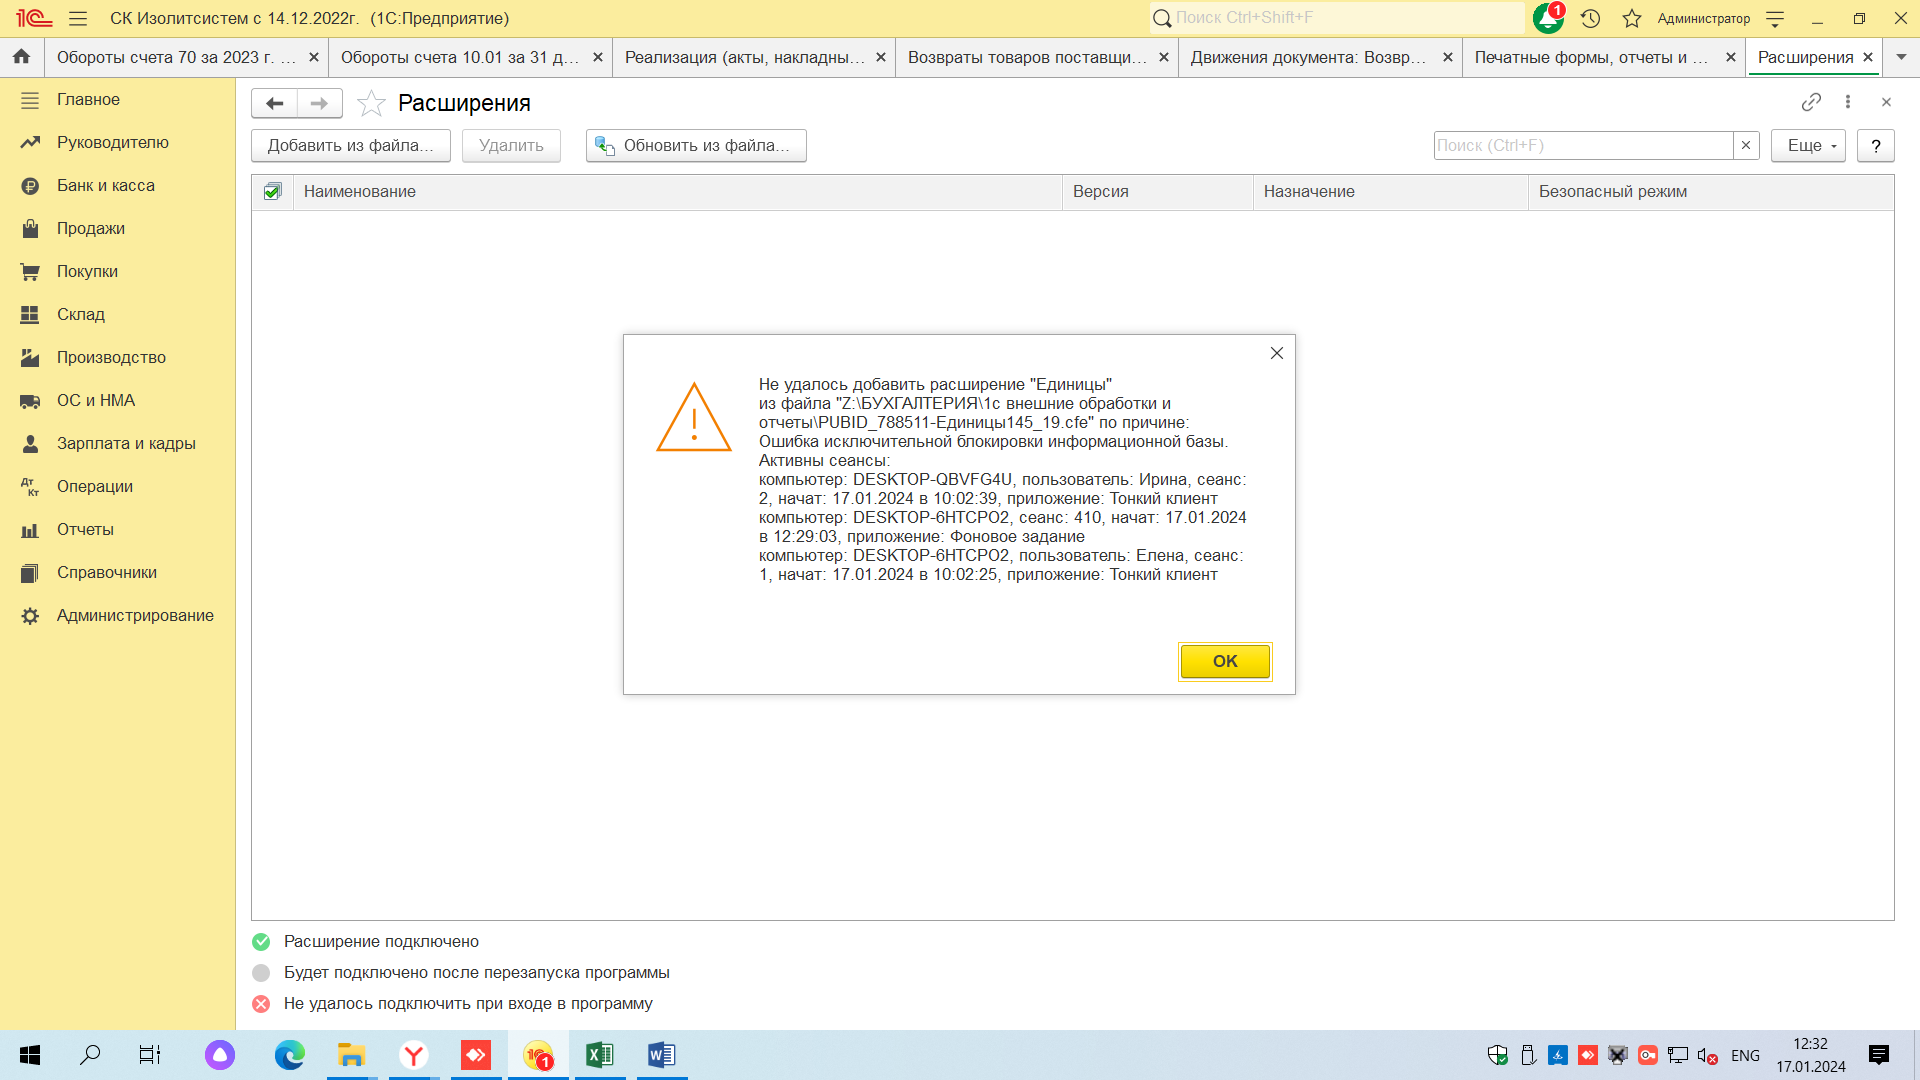Click Добавить из файла button
Screen dimensions: 1920x1080
(x=351, y=145)
